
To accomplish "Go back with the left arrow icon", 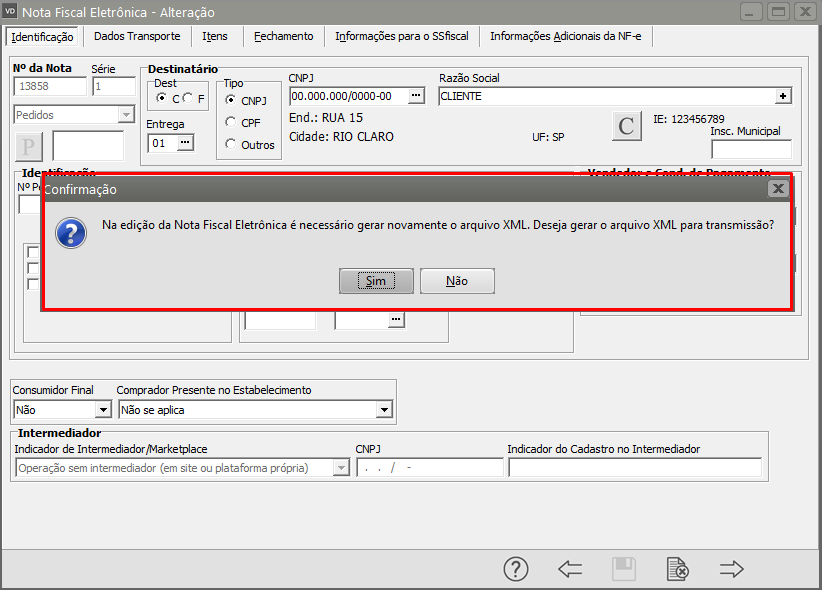I will pos(570,569).
